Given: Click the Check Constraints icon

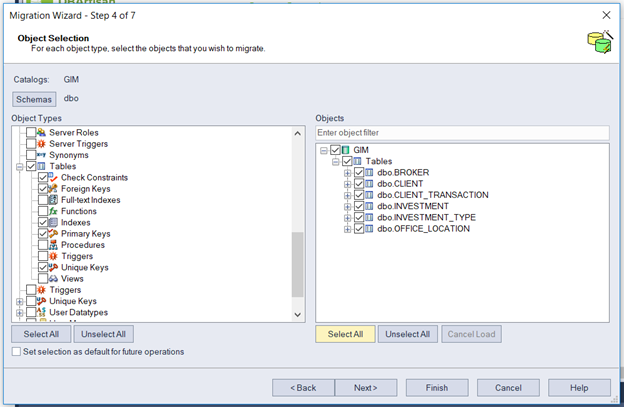Looking at the screenshot, I should coord(53,177).
